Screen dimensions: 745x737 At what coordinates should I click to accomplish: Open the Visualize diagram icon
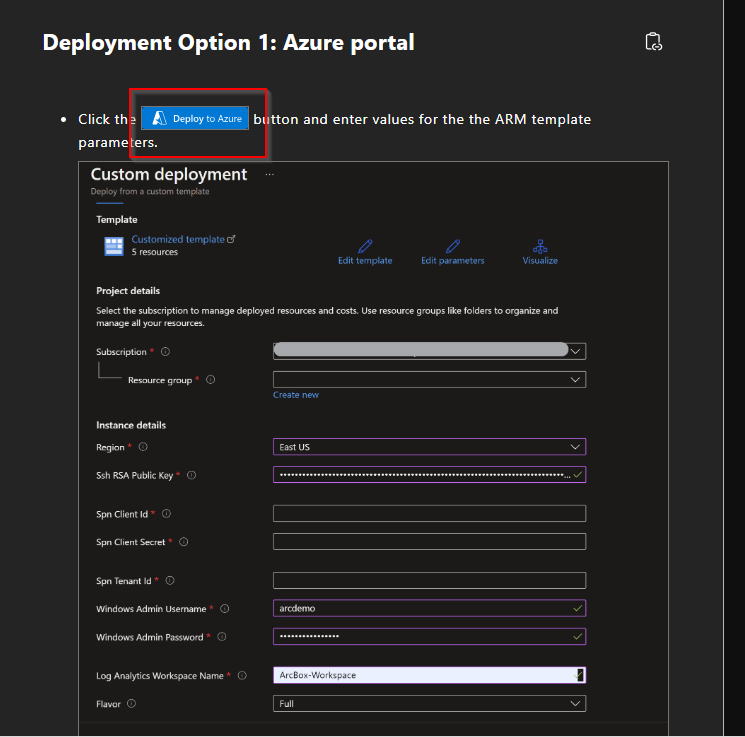click(x=540, y=246)
